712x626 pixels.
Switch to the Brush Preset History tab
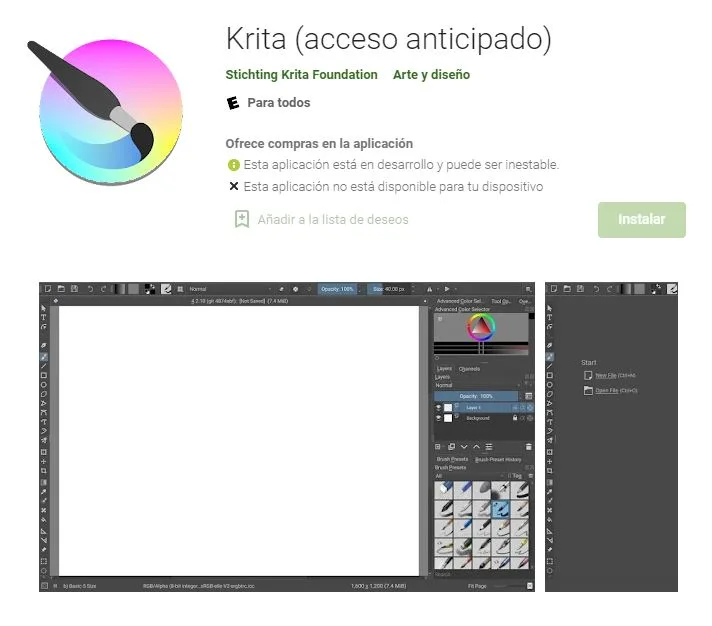pyautogui.click(x=498, y=459)
